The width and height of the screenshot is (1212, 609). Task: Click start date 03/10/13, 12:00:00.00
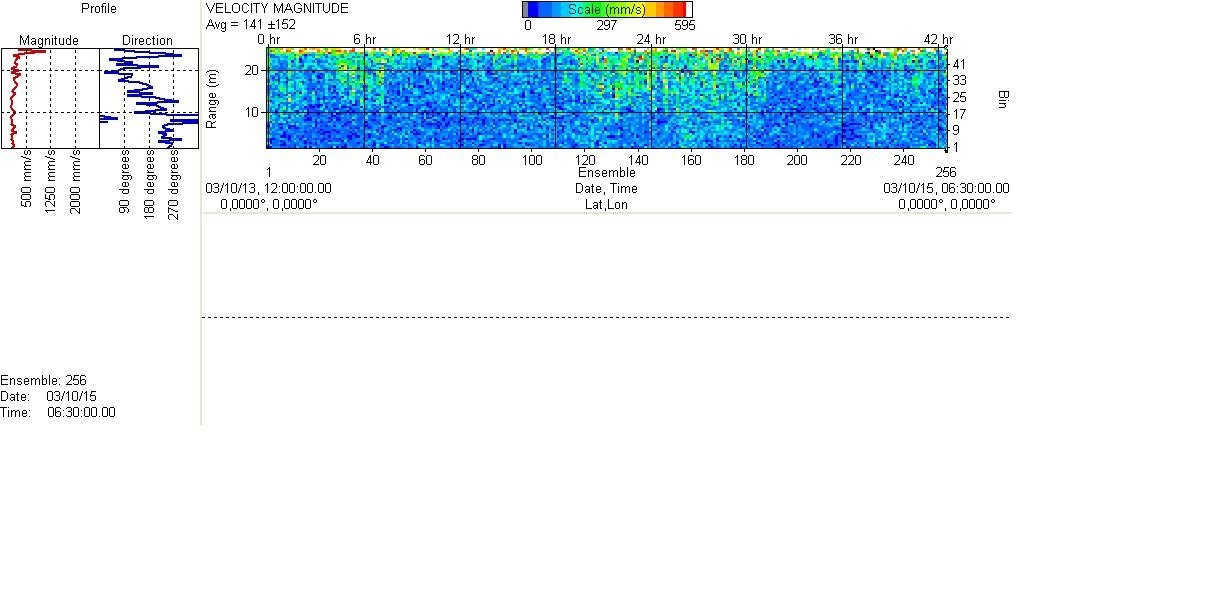268,188
